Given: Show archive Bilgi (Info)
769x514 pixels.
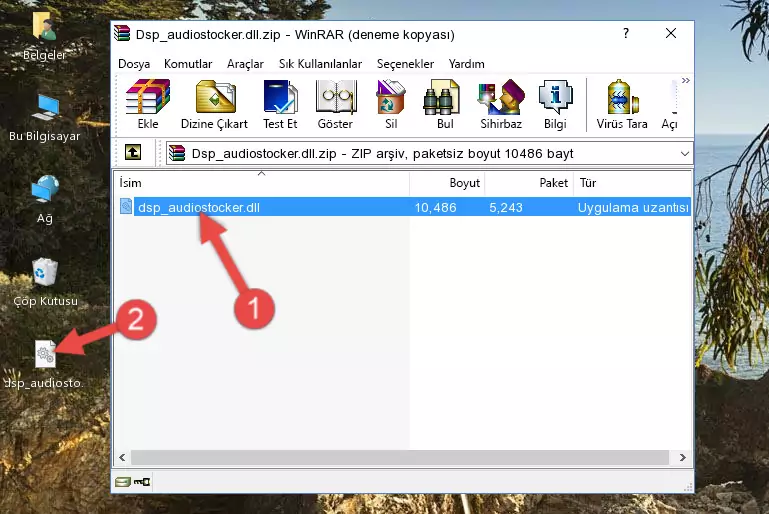Looking at the screenshot, I should click(555, 104).
